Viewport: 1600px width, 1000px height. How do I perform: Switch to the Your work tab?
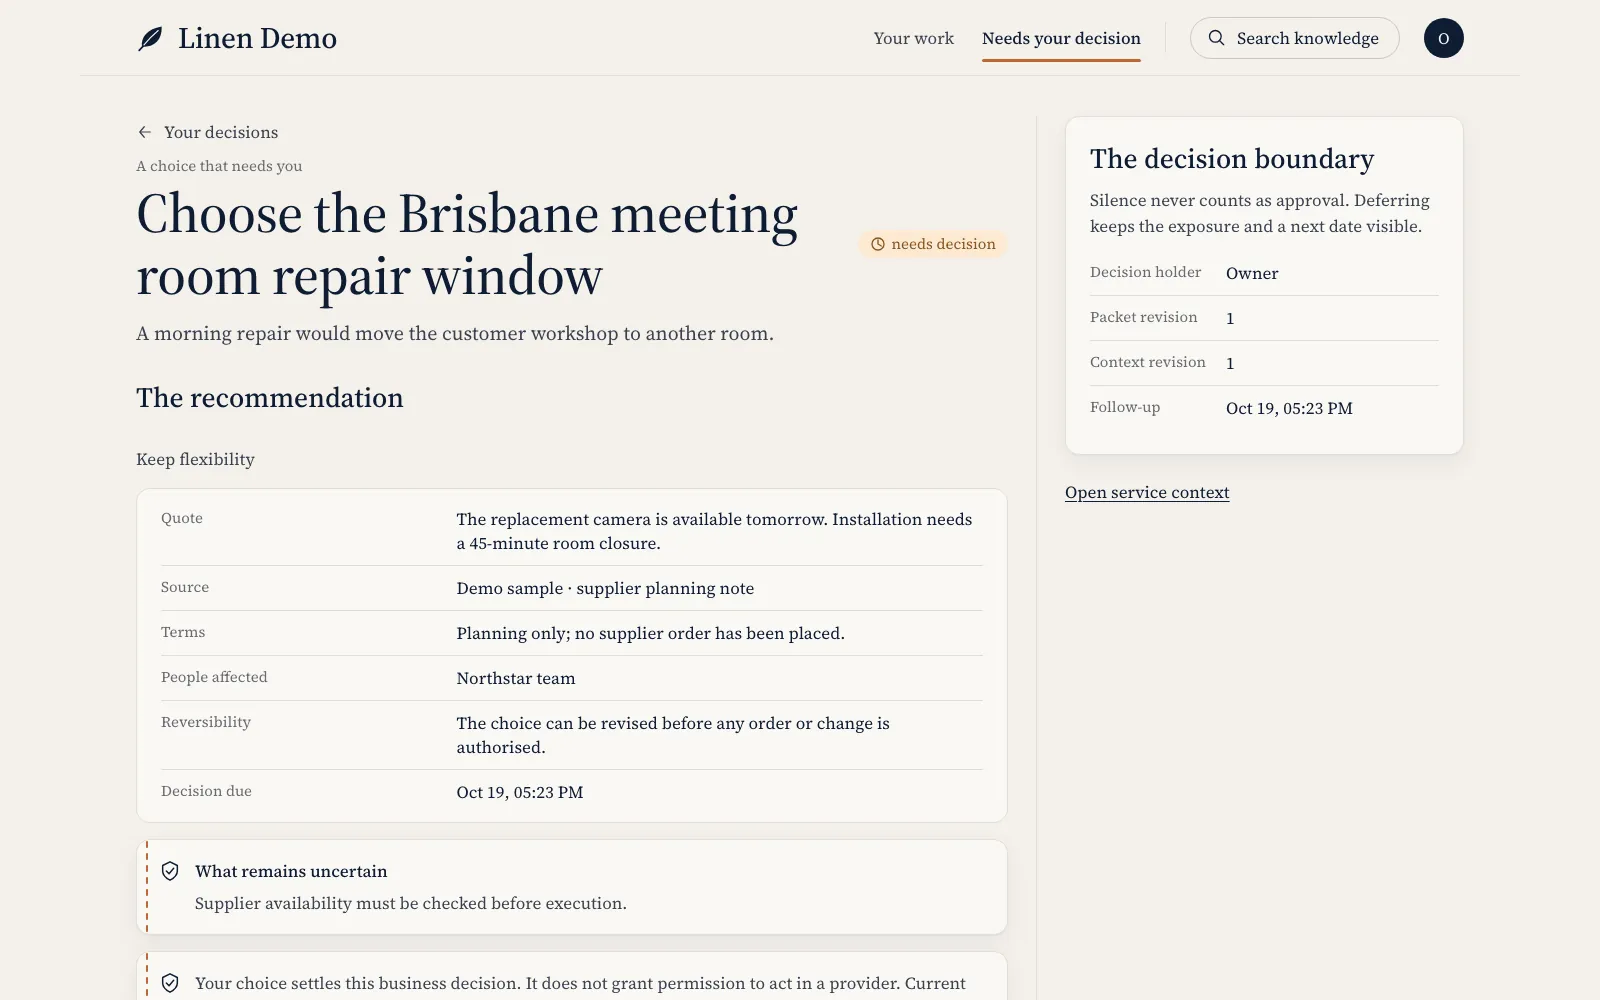[x=913, y=38]
